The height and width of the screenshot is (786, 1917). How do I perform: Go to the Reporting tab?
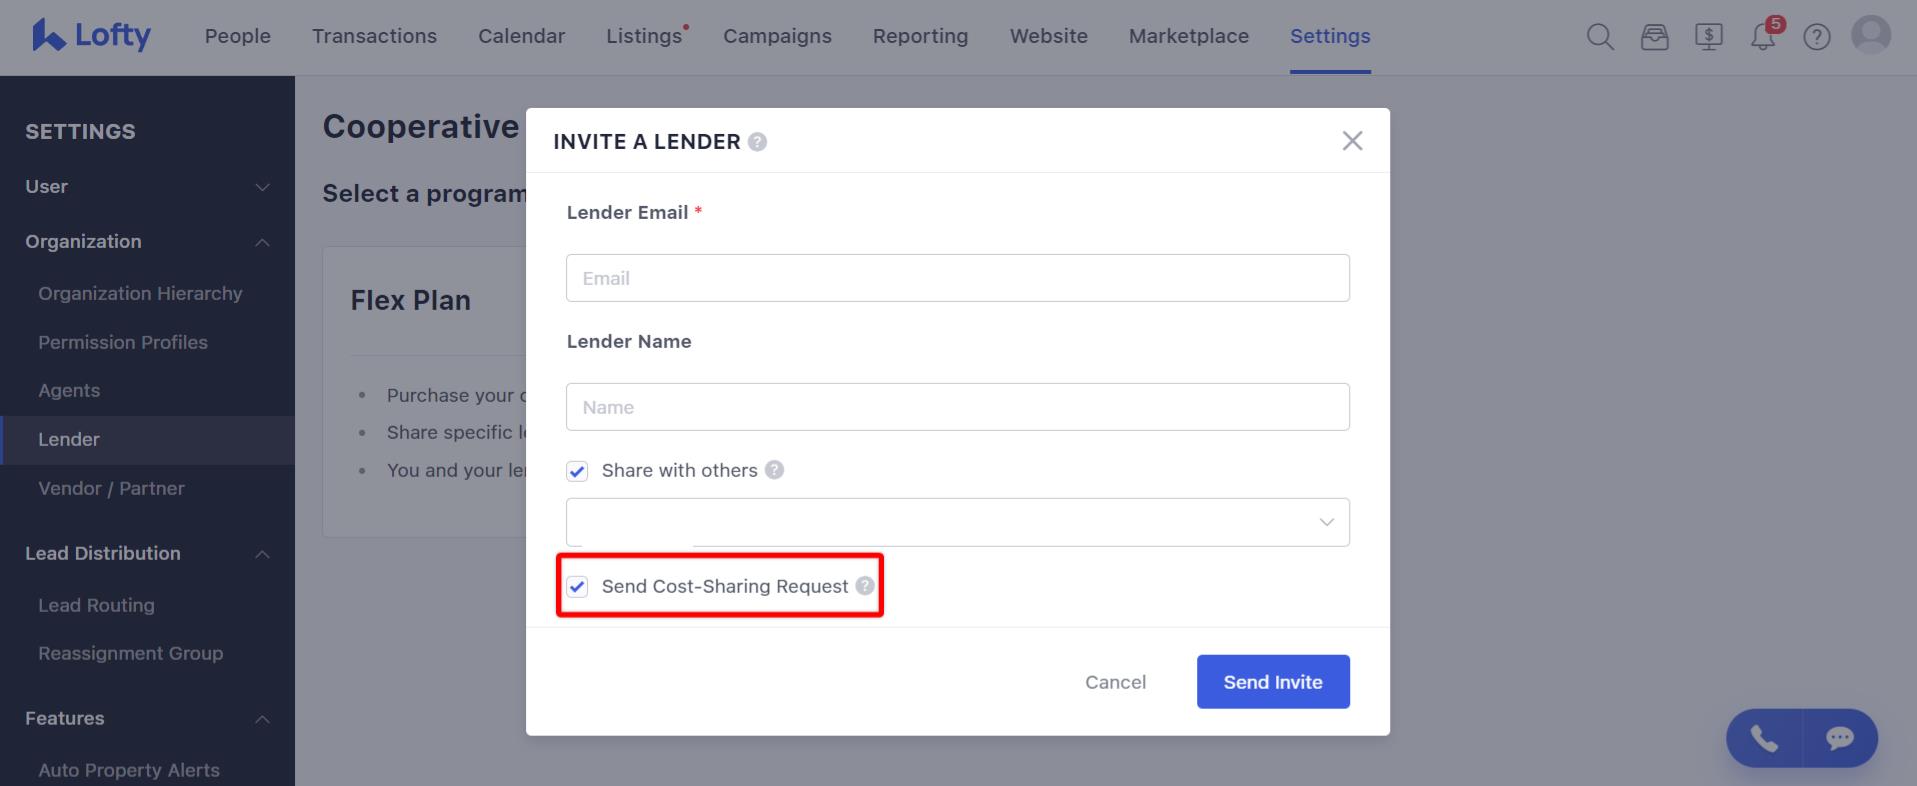click(920, 36)
